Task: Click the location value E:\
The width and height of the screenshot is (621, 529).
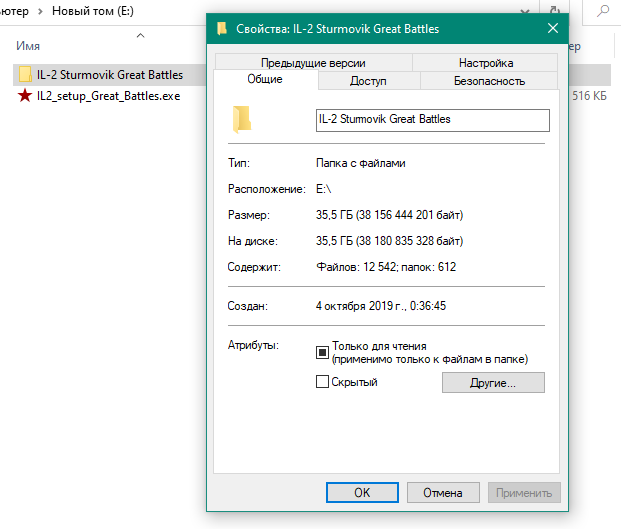Action: tap(323, 189)
